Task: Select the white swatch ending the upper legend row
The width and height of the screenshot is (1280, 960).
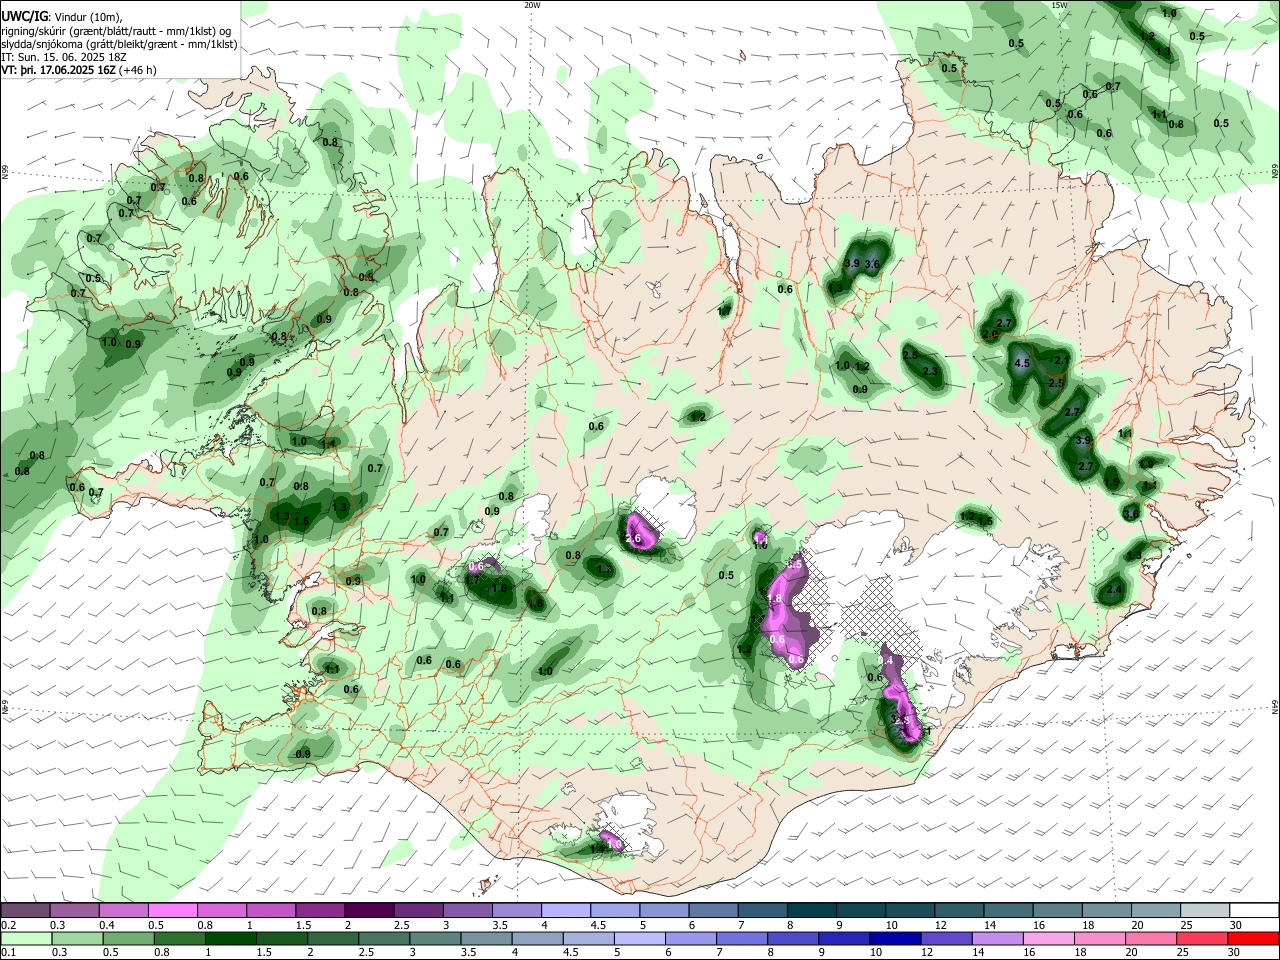Action: 1254,911
